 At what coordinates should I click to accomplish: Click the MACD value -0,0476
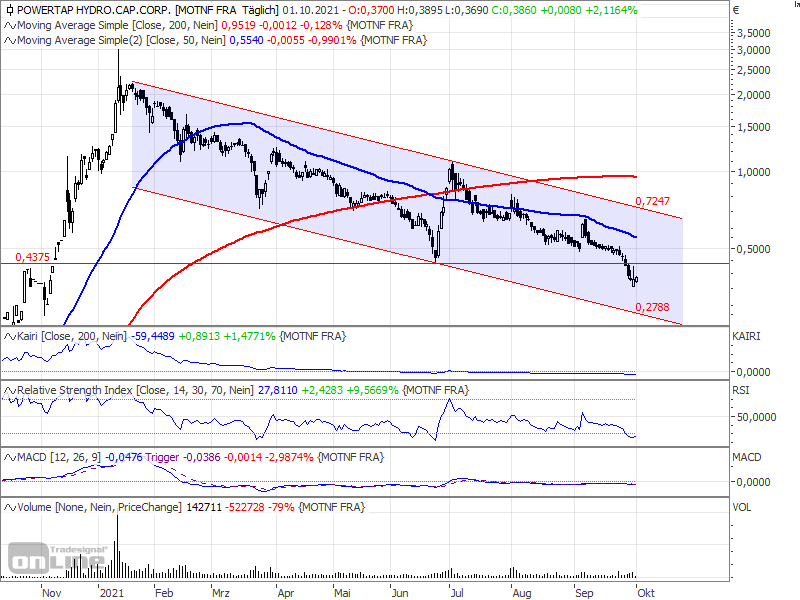pyautogui.click(x=123, y=457)
